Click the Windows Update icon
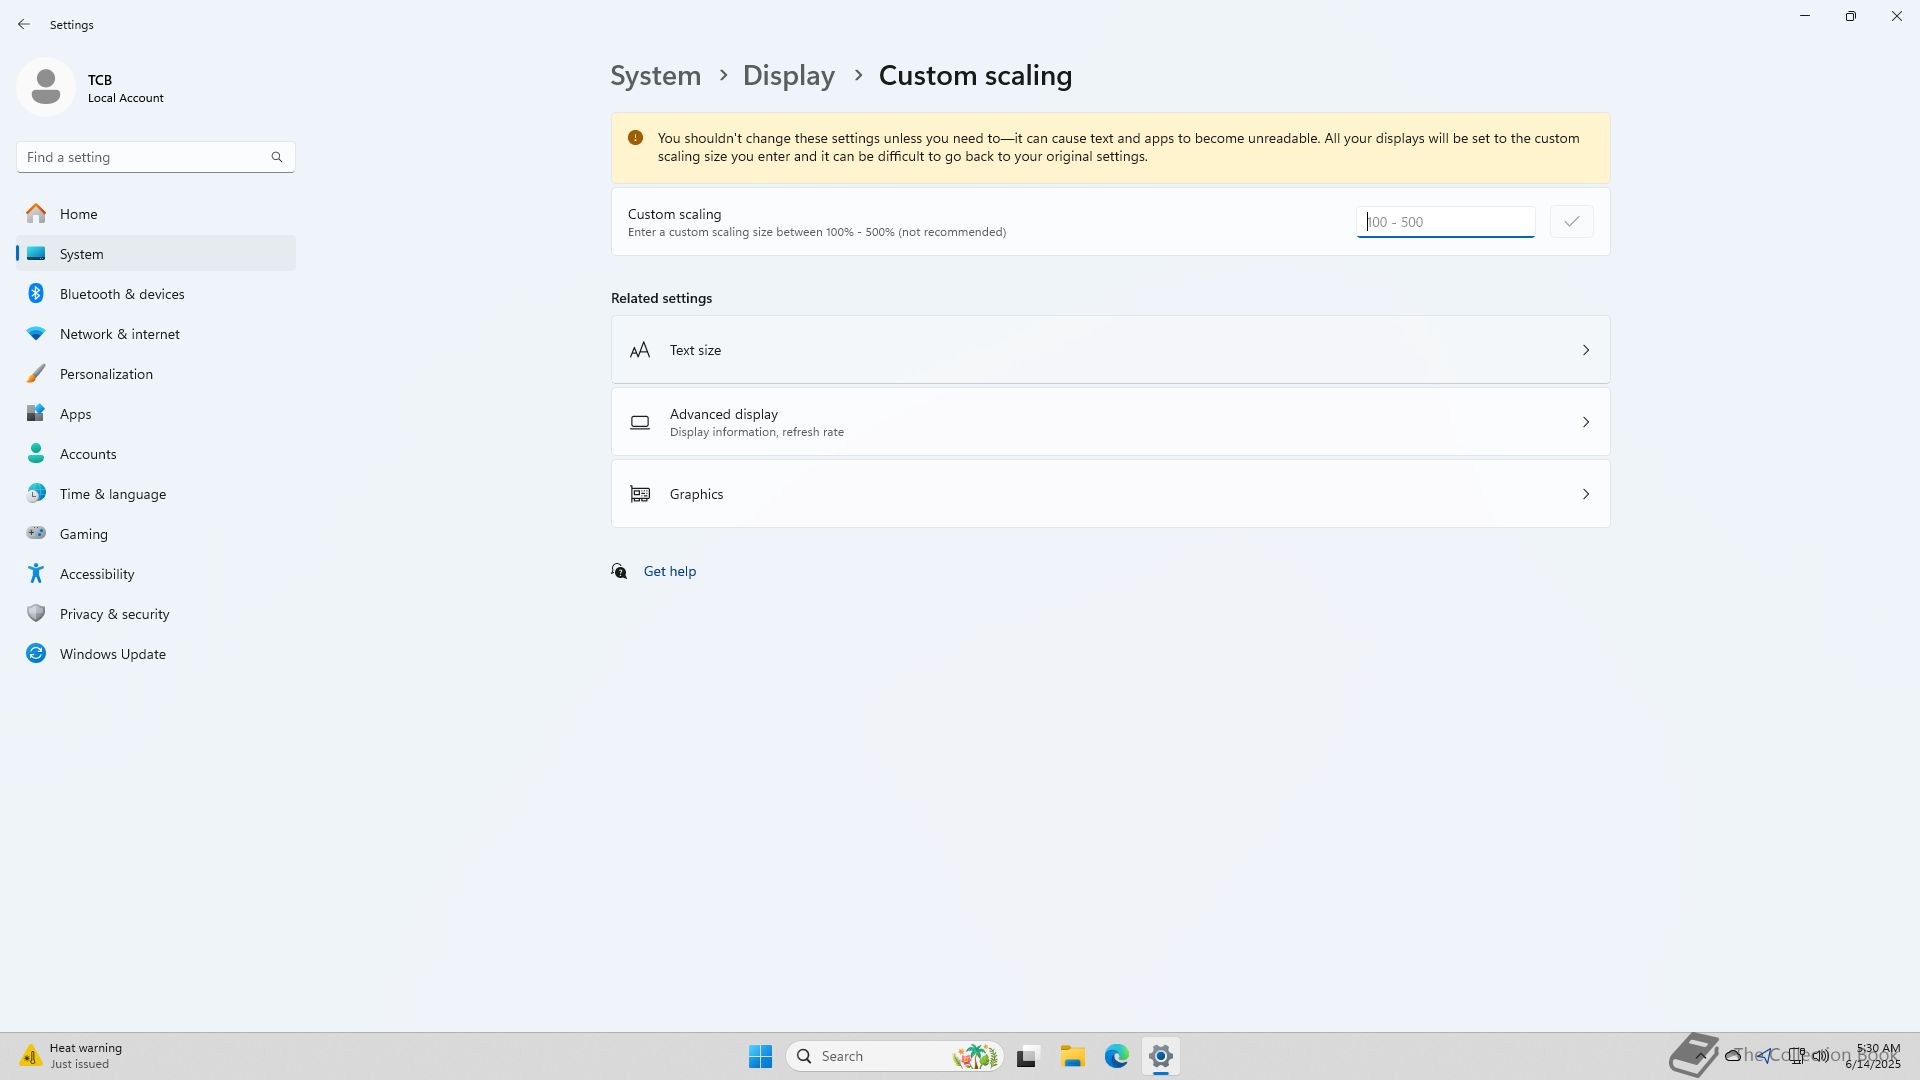 [36, 654]
